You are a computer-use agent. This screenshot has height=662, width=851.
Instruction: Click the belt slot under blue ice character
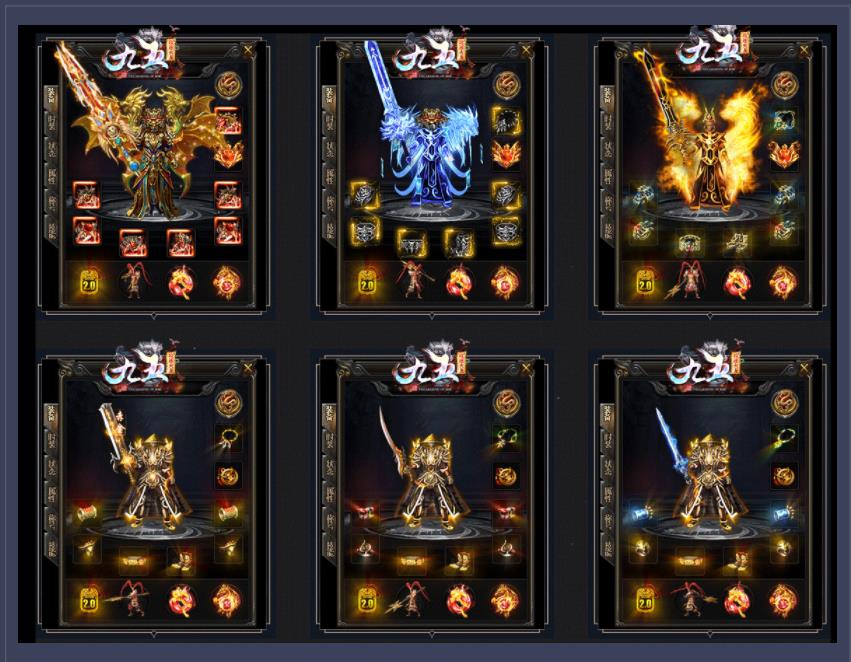[x=411, y=242]
